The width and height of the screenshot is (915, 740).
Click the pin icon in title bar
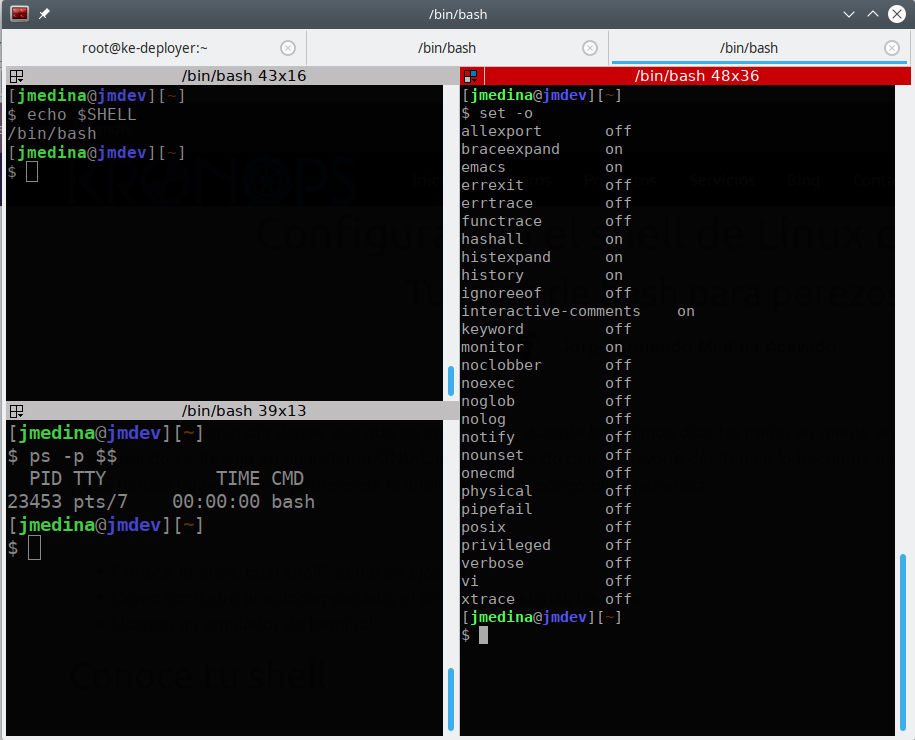click(44, 14)
